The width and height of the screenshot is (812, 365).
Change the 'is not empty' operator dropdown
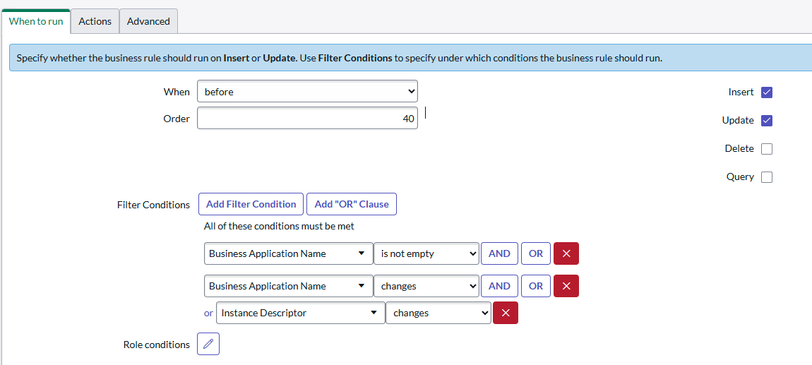click(427, 254)
